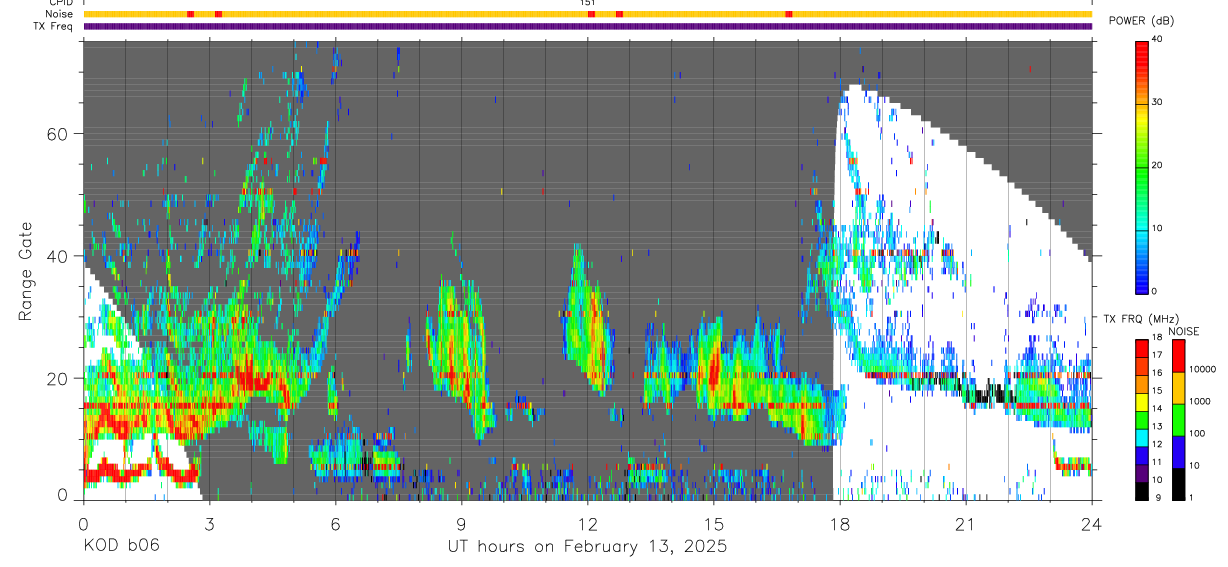Click the purple TX Freq strip at top
The height and width of the screenshot is (567, 1228).
[x=587, y=26]
